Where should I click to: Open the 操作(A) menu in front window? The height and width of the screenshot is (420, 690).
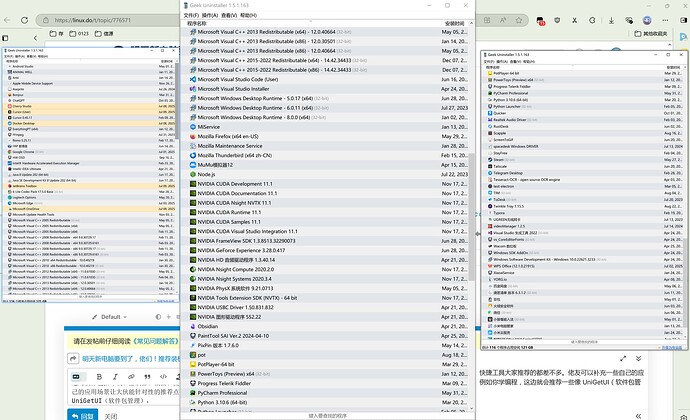(210, 15)
